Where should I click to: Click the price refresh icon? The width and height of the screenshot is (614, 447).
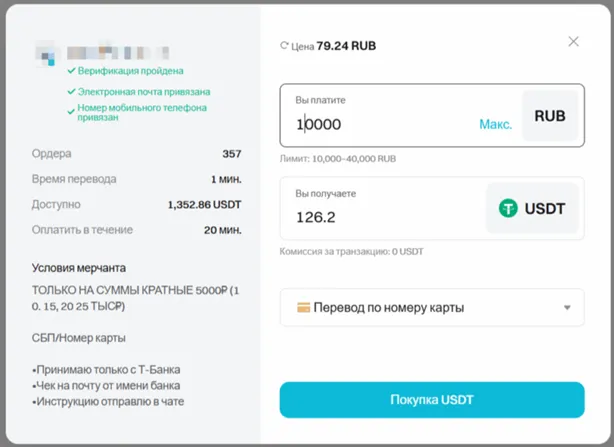coord(285,46)
